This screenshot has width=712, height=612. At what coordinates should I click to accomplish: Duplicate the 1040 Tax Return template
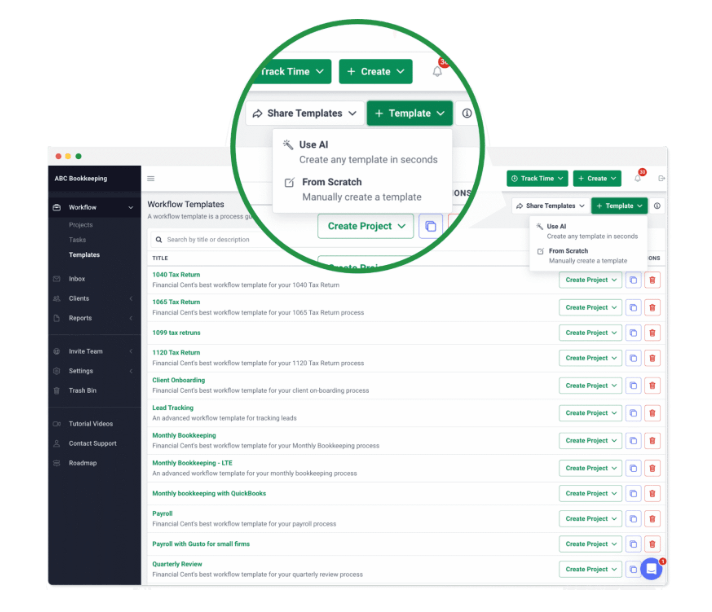point(633,280)
